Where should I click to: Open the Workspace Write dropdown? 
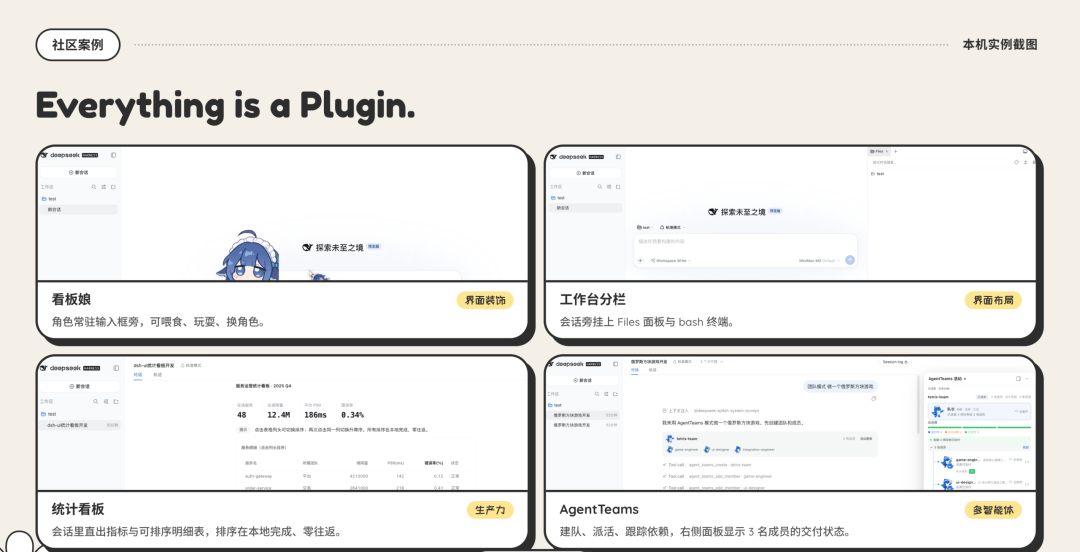pos(671,260)
